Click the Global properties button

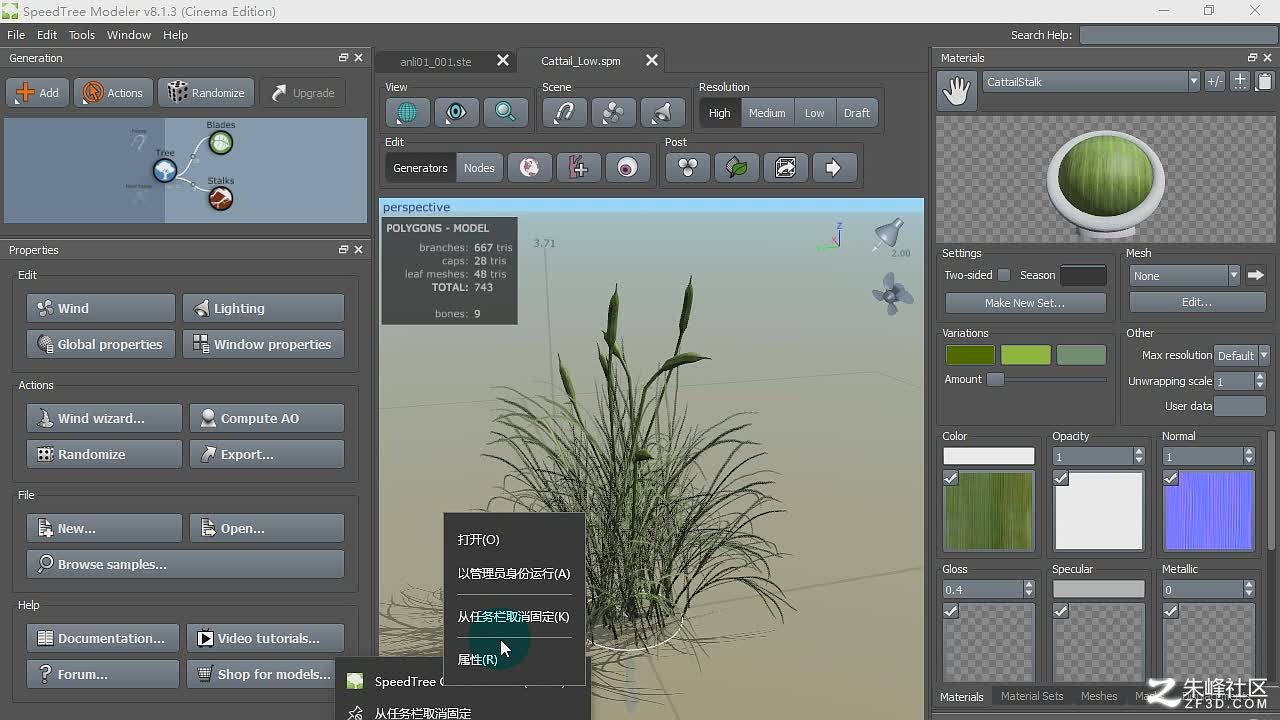point(101,344)
